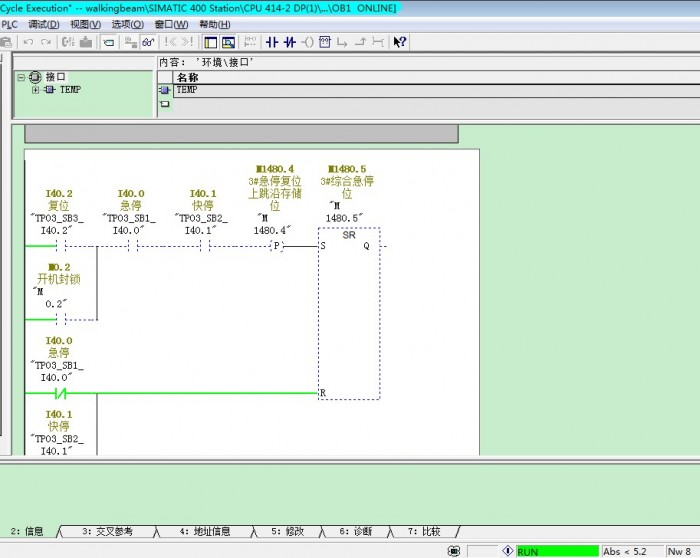Click the context help arrow icon

[399, 42]
